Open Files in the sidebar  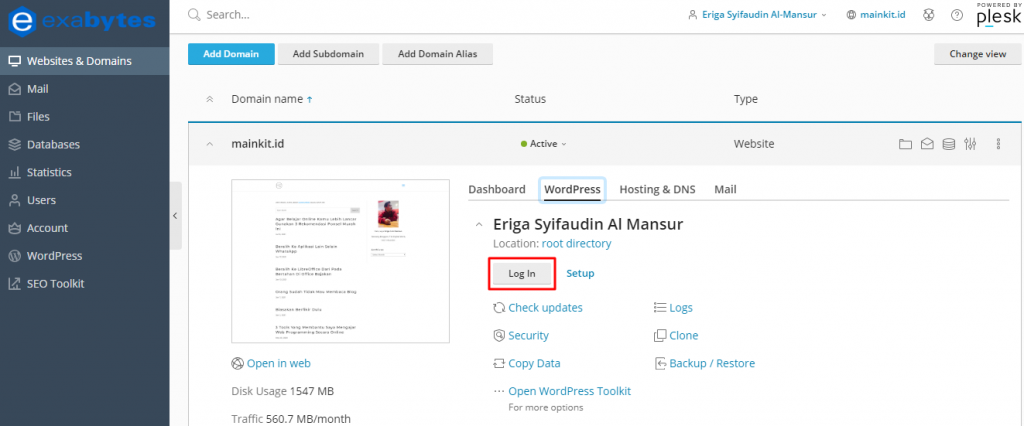pyautogui.click(x=84, y=117)
